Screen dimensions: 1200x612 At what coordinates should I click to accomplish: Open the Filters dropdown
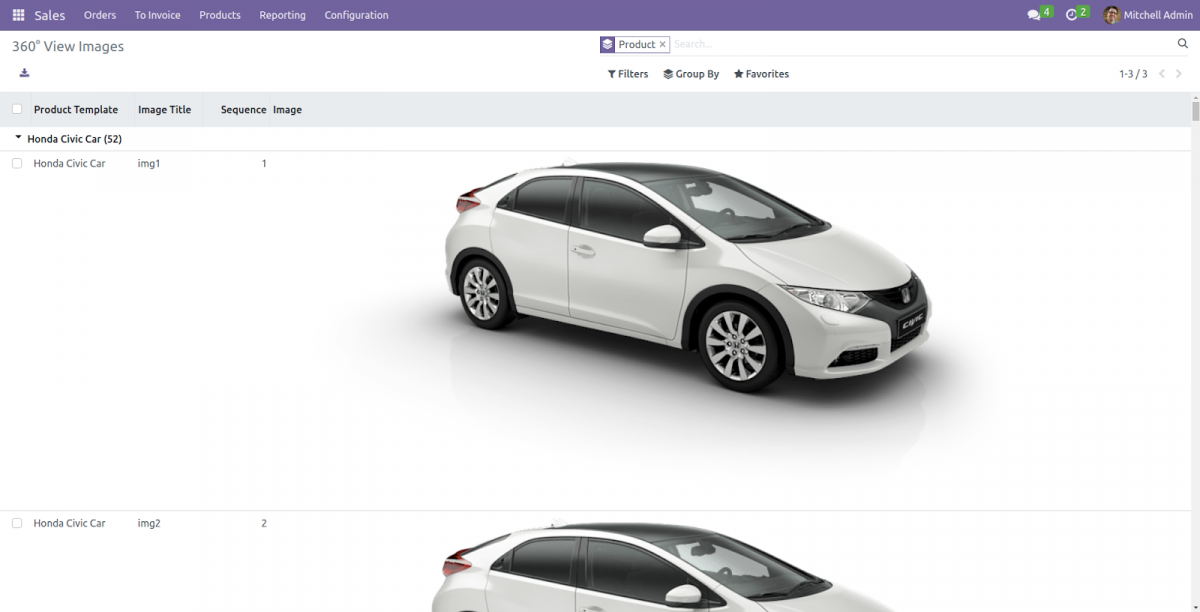[x=627, y=73]
